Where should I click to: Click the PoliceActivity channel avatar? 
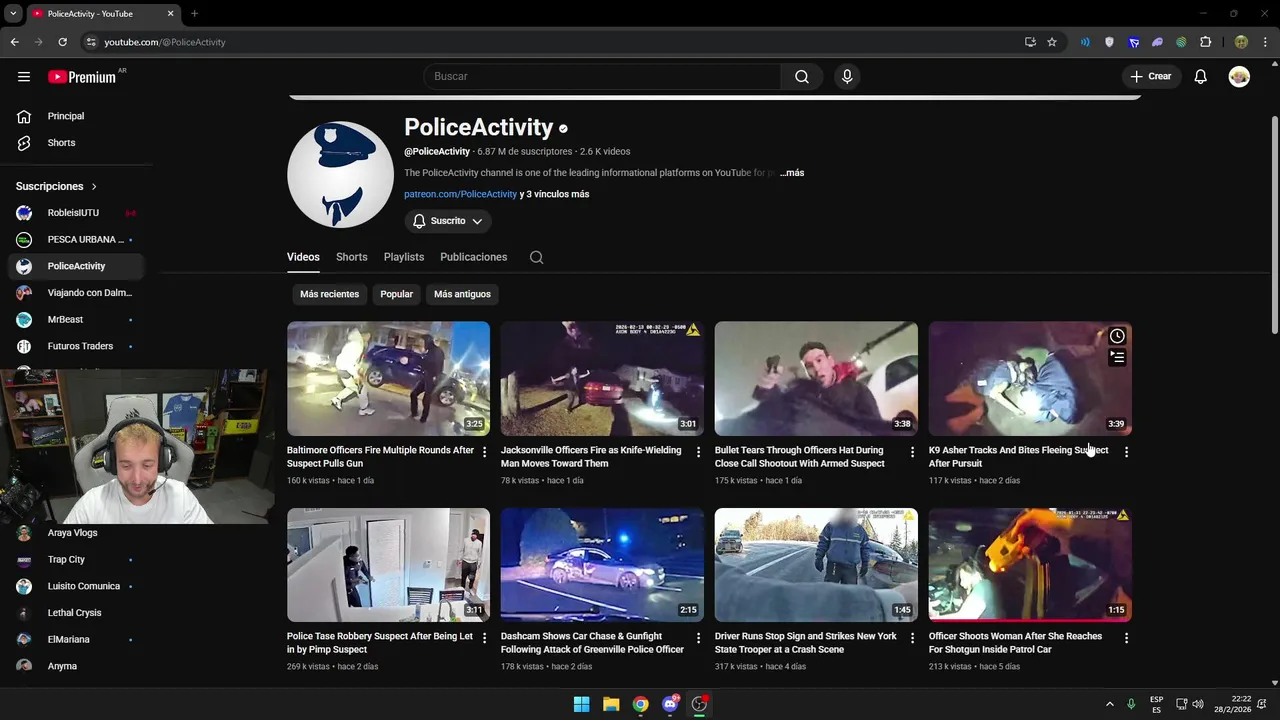[x=340, y=175]
